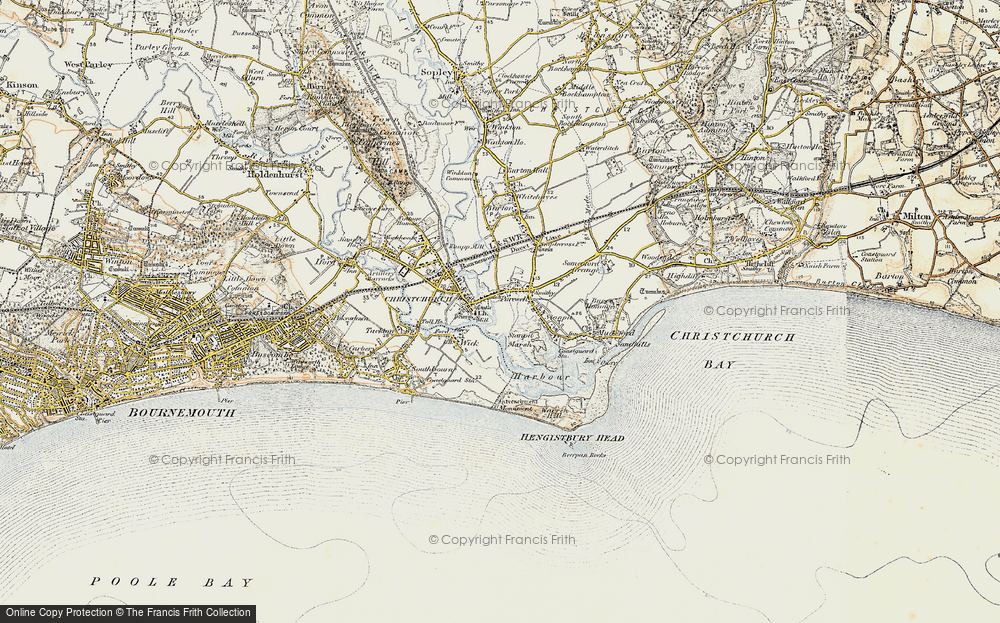Click the Wick hamlet label

[469, 343]
